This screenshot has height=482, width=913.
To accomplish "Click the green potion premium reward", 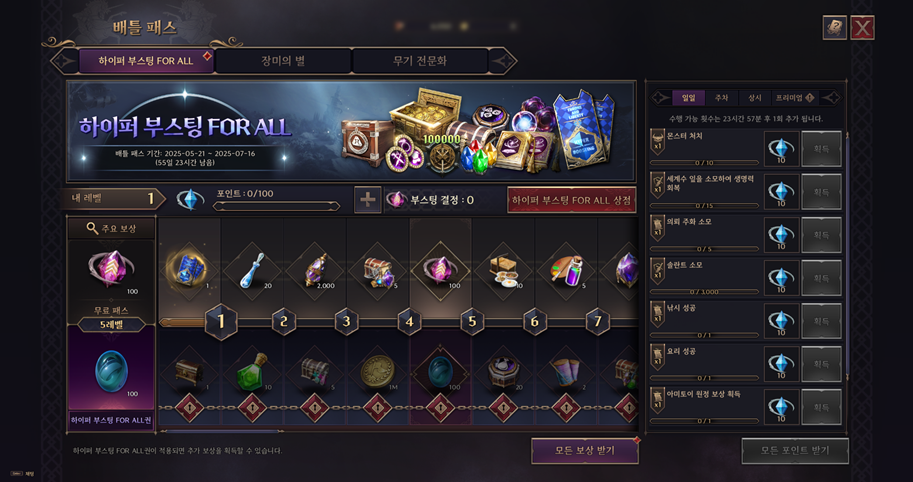I will (x=252, y=372).
